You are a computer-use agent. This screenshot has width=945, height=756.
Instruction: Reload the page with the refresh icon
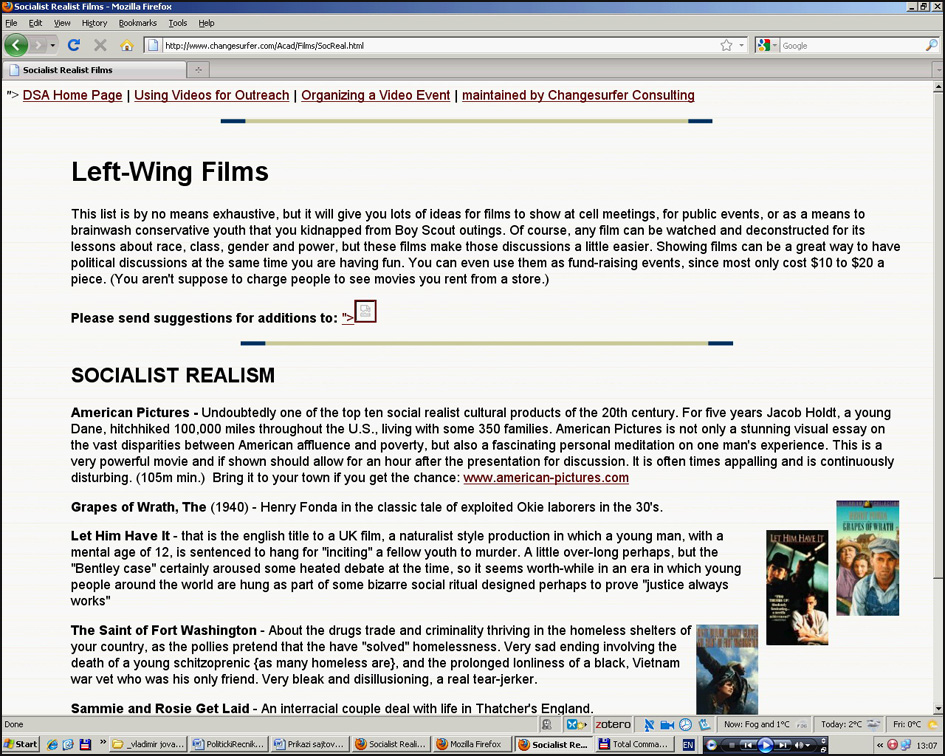(73, 45)
